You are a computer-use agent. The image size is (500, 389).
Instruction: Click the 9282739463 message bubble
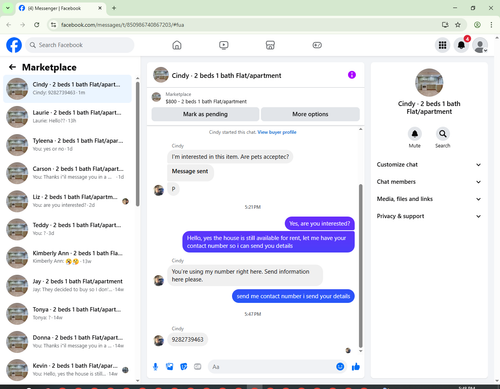coord(187,339)
